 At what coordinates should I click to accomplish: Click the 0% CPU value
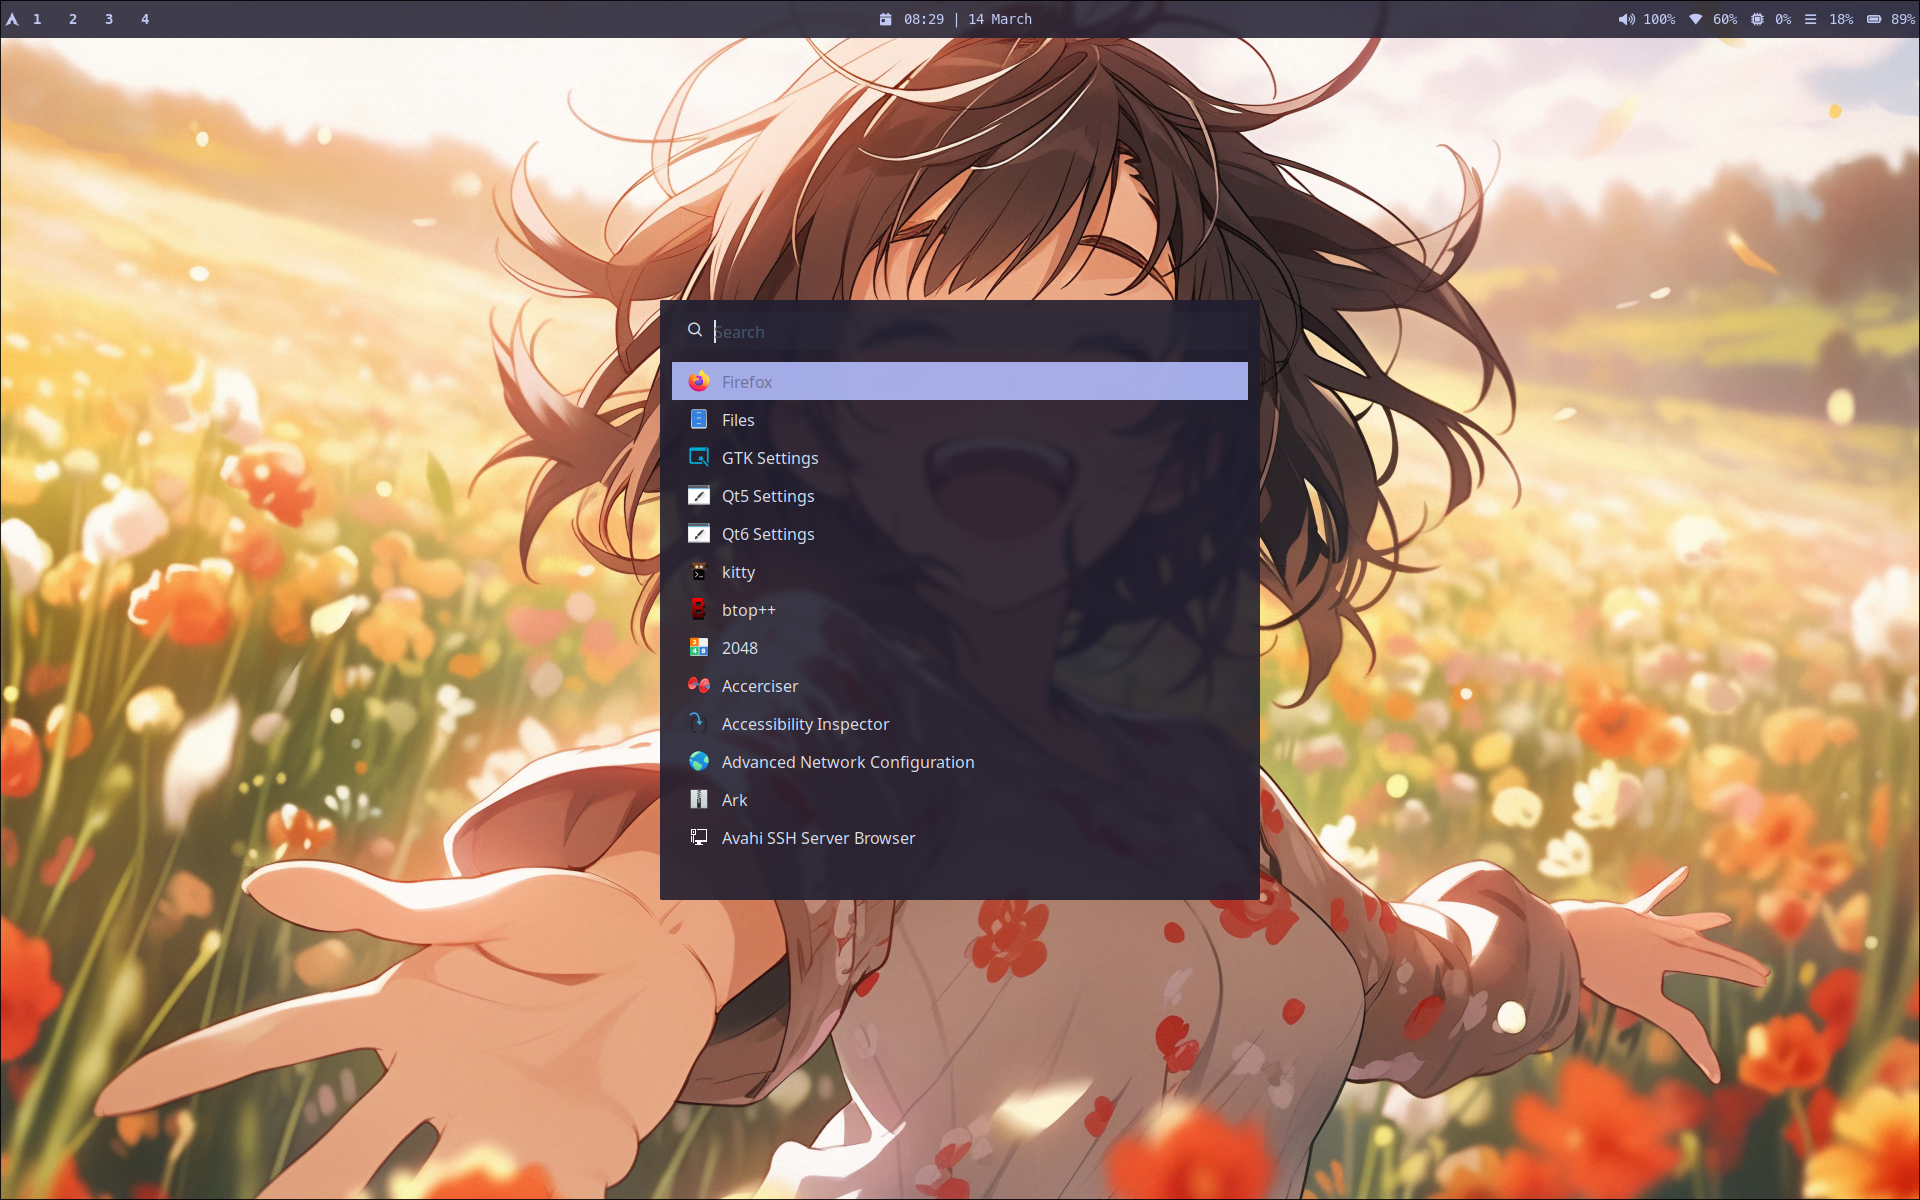1783,19
